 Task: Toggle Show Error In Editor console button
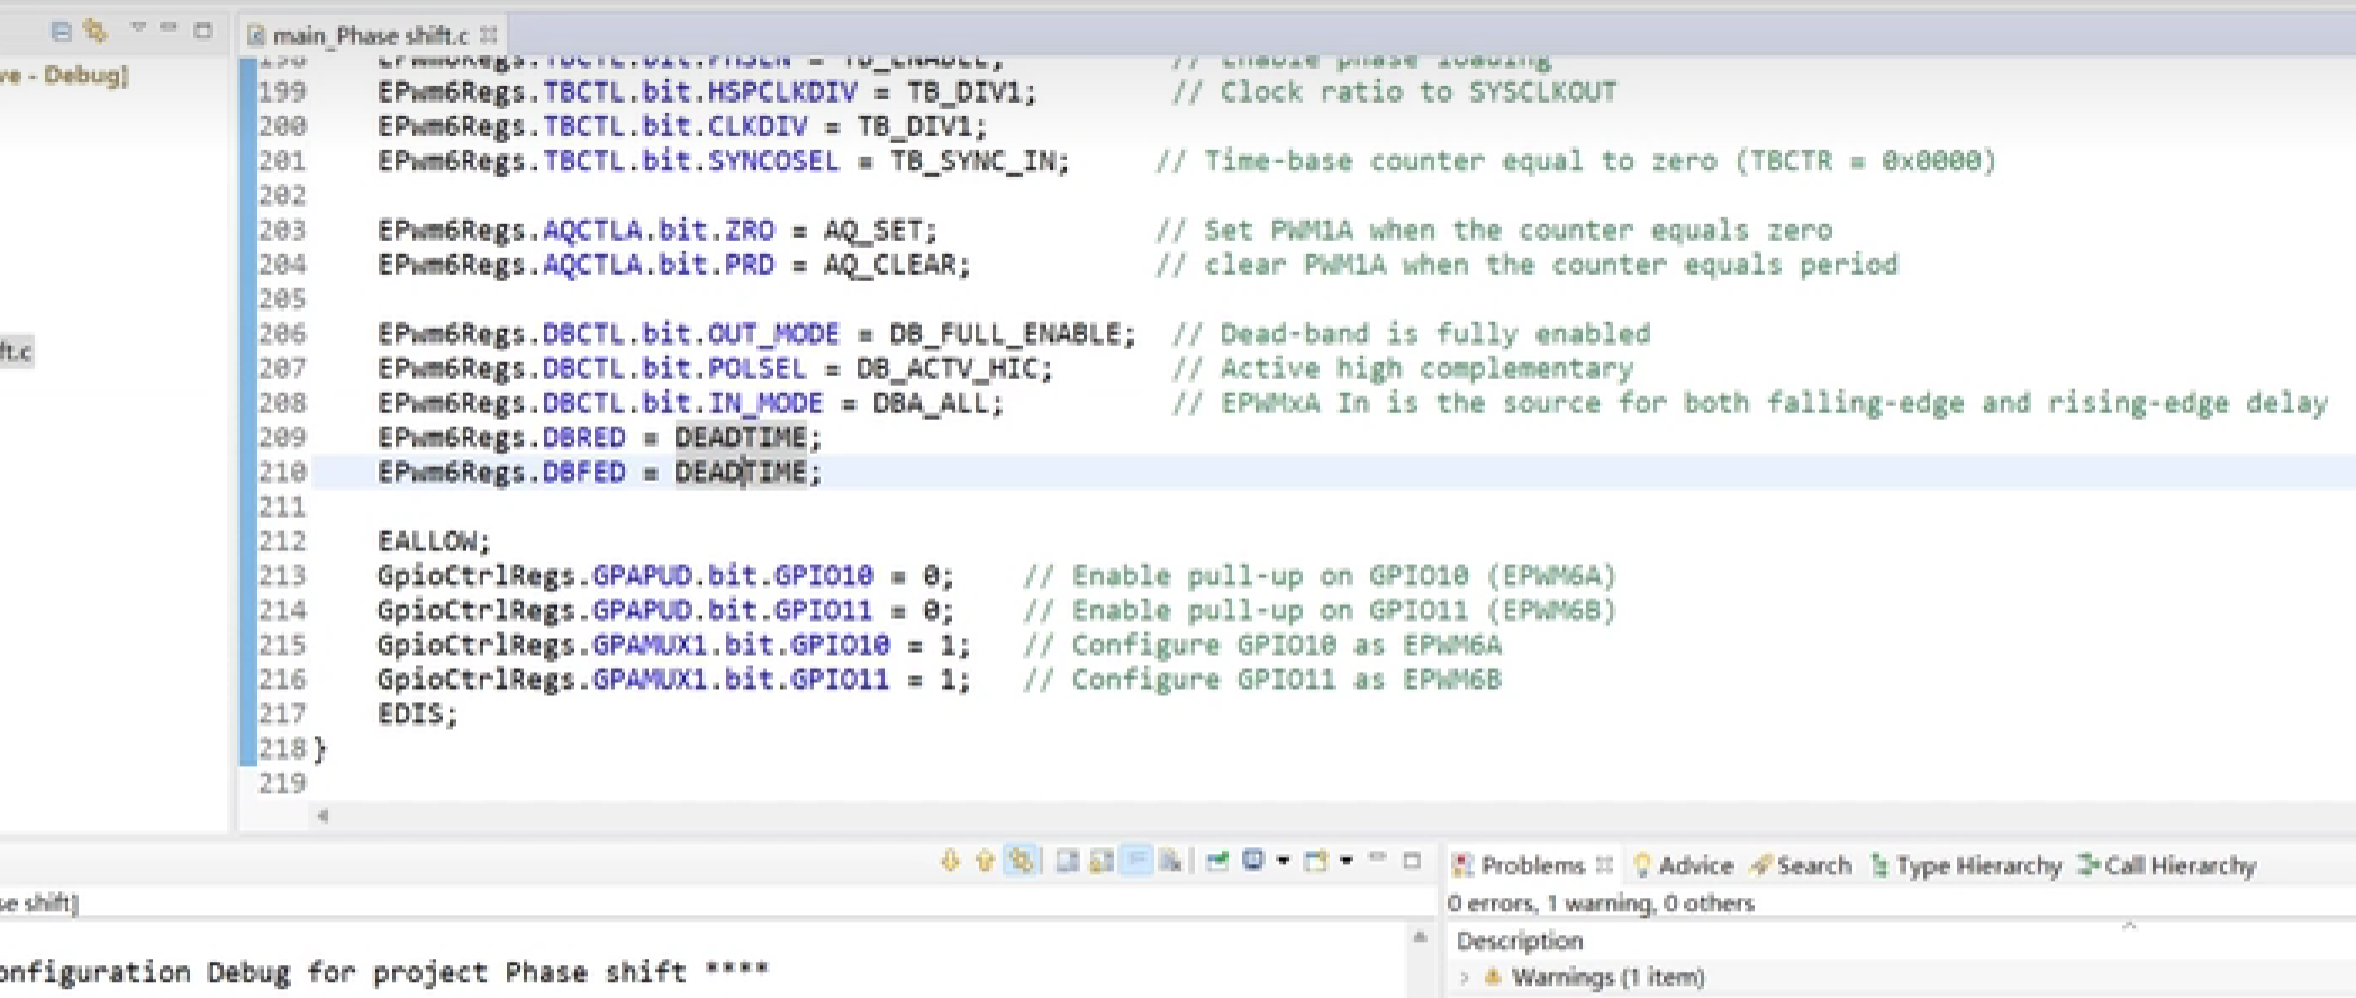1020,860
